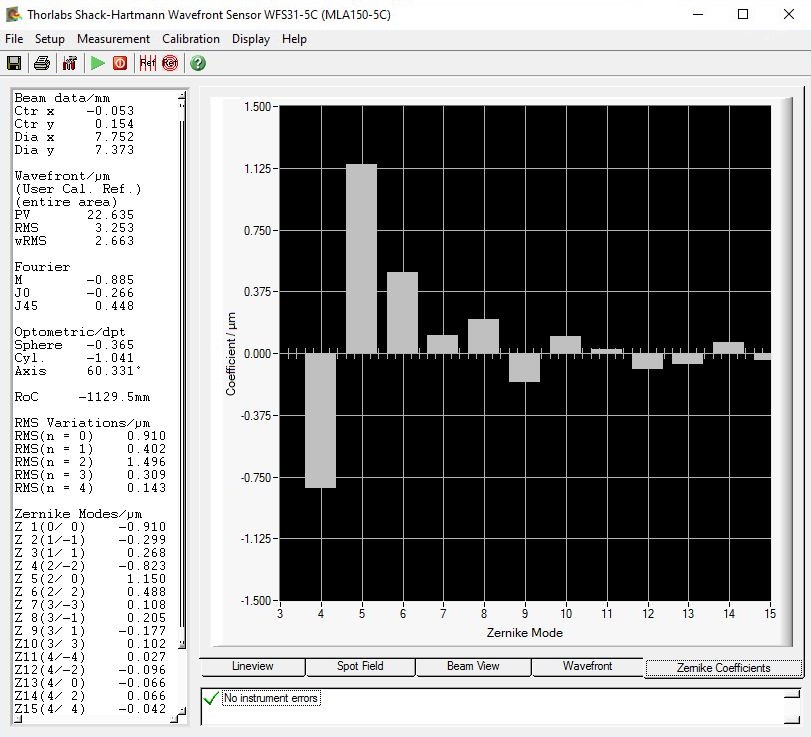Click the Thorlabs application icon in title bar
The height and width of the screenshot is (737, 811).
coord(13,14)
